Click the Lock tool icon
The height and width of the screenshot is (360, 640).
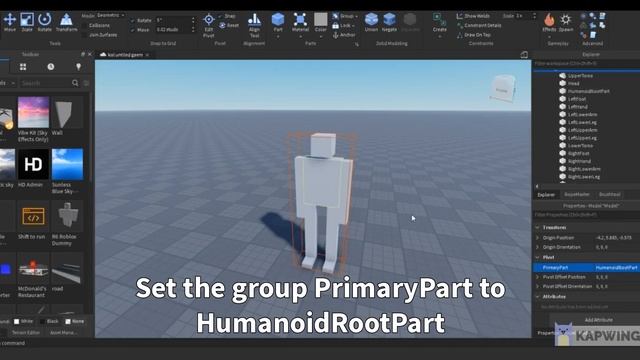tap(336, 25)
